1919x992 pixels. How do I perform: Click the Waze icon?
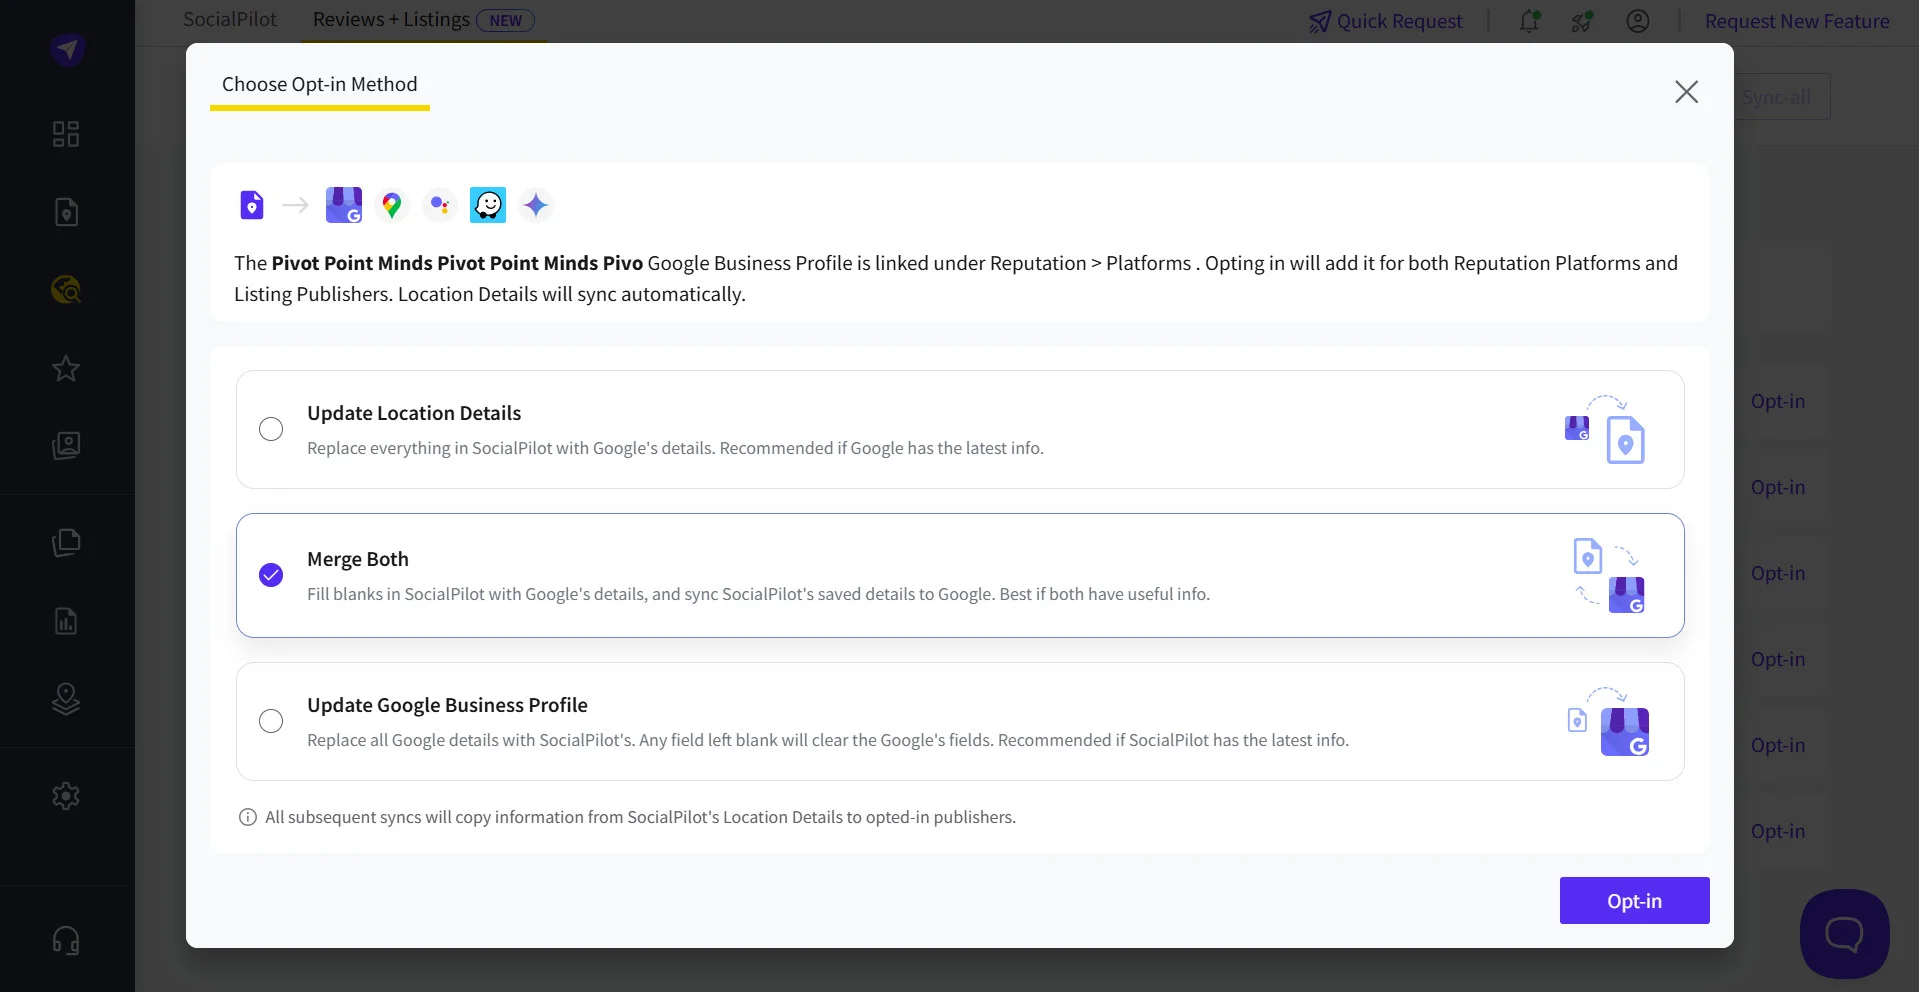pos(488,205)
